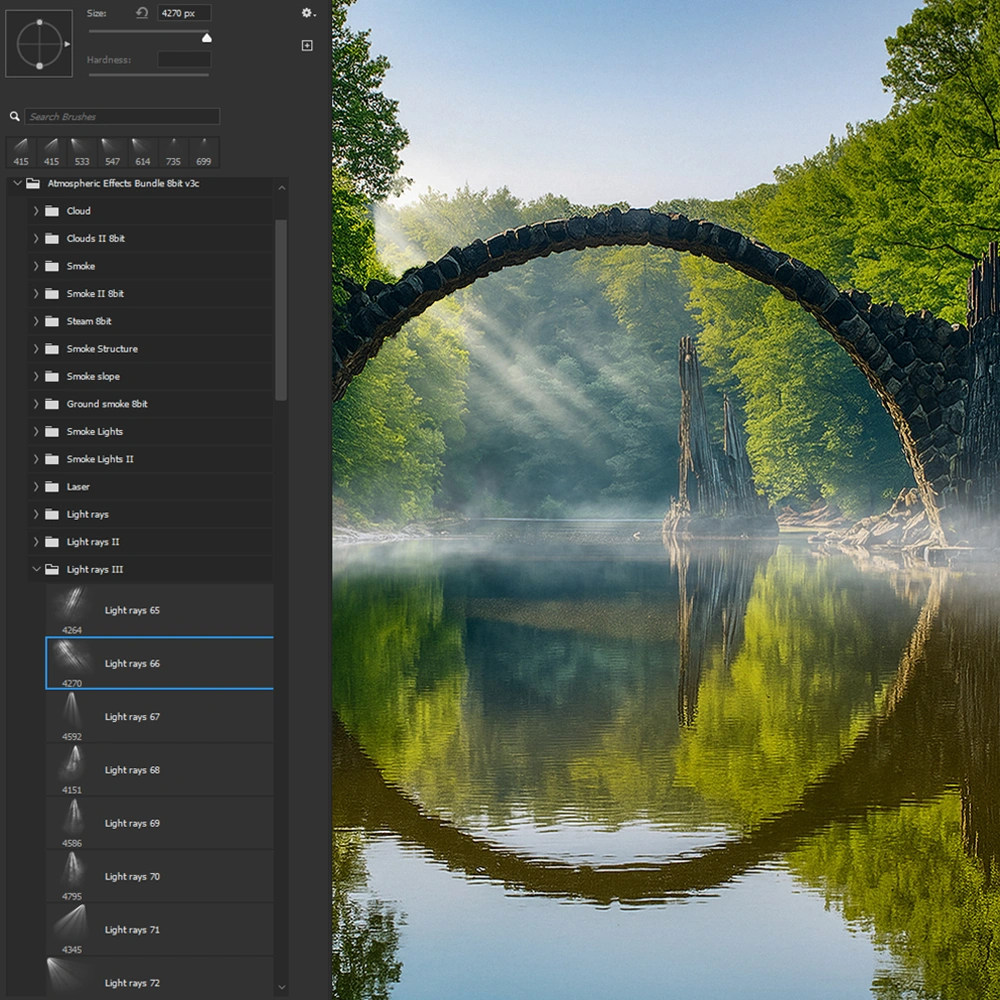Click the search magnifier icon
Image resolution: width=1000 pixels, height=1000 pixels.
pos(15,117)
